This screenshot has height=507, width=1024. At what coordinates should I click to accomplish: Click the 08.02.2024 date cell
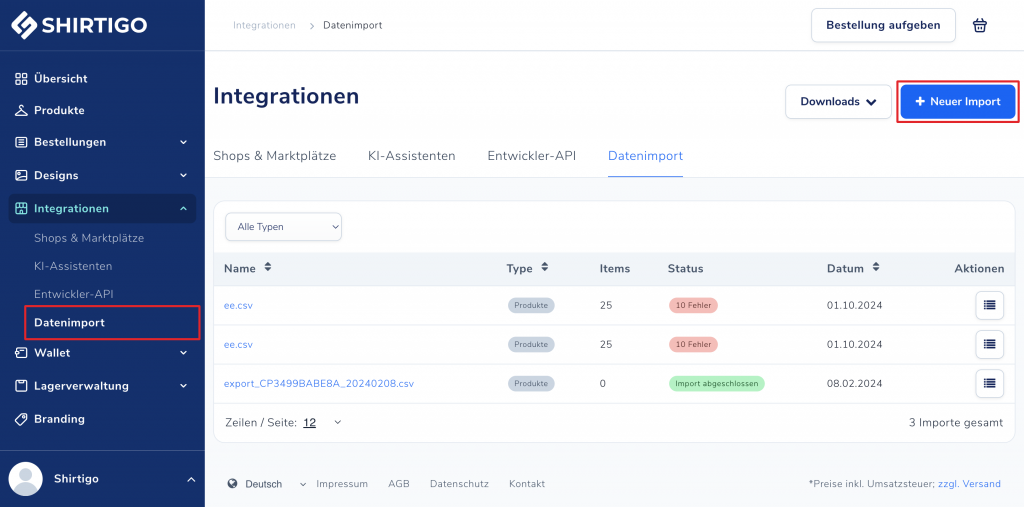coord(852,384)
